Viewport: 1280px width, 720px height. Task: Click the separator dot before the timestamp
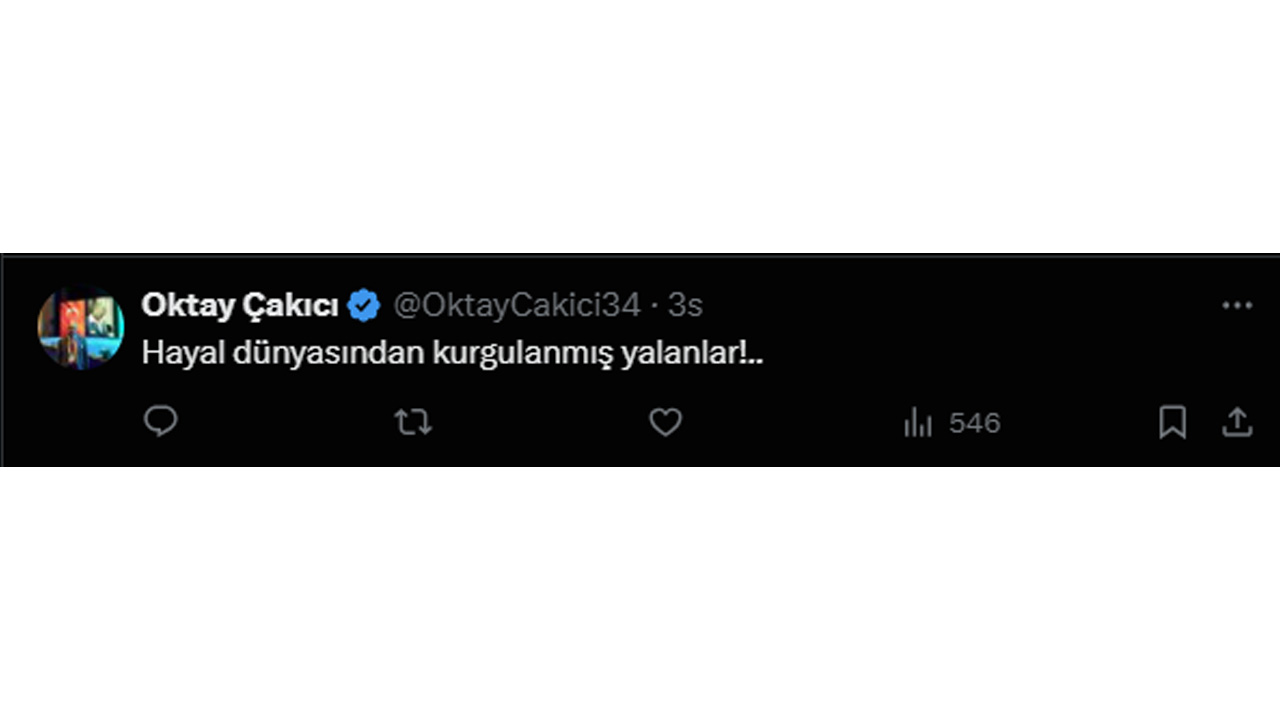coord(654,306)
